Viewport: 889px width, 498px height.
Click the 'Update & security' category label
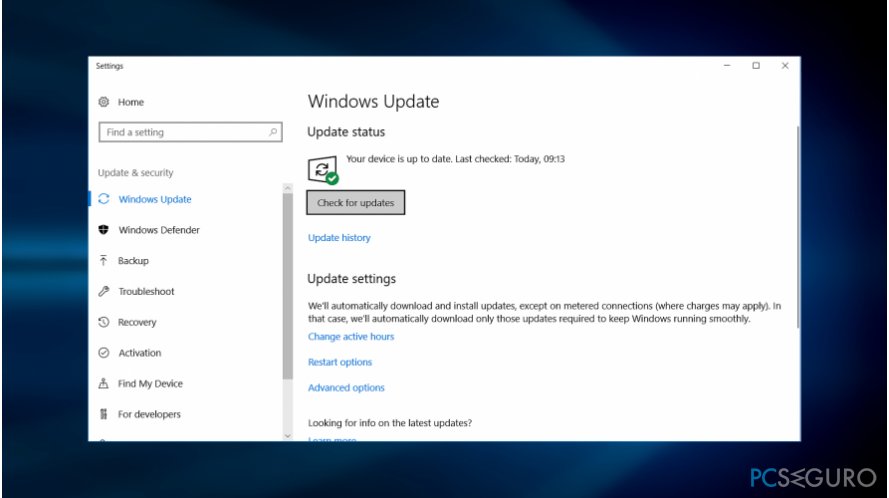point(136,172)
